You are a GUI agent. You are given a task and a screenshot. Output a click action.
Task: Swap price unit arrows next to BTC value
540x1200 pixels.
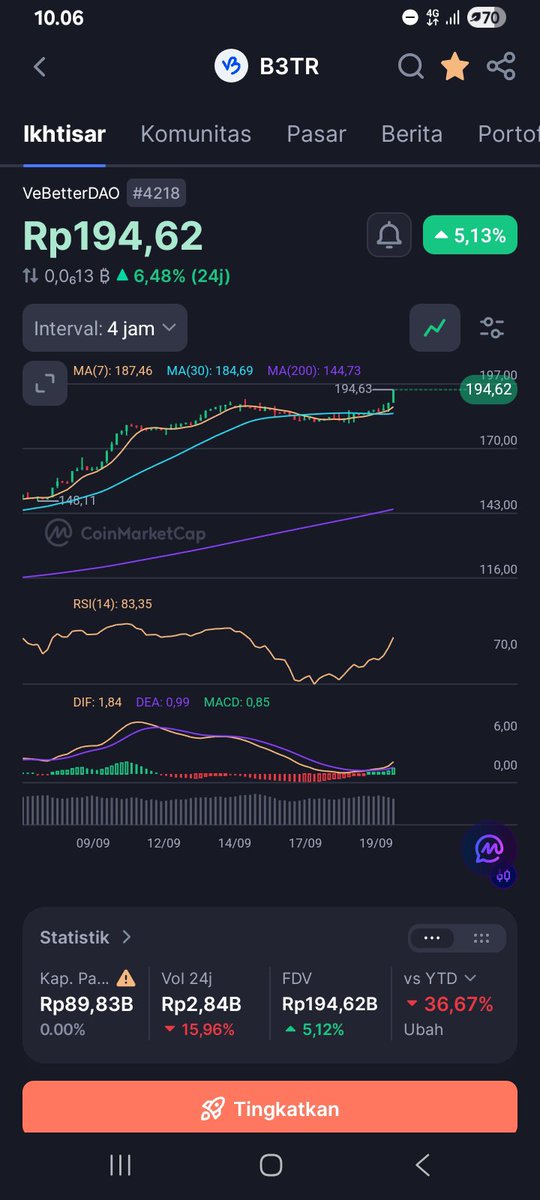[x=31, y=275]
